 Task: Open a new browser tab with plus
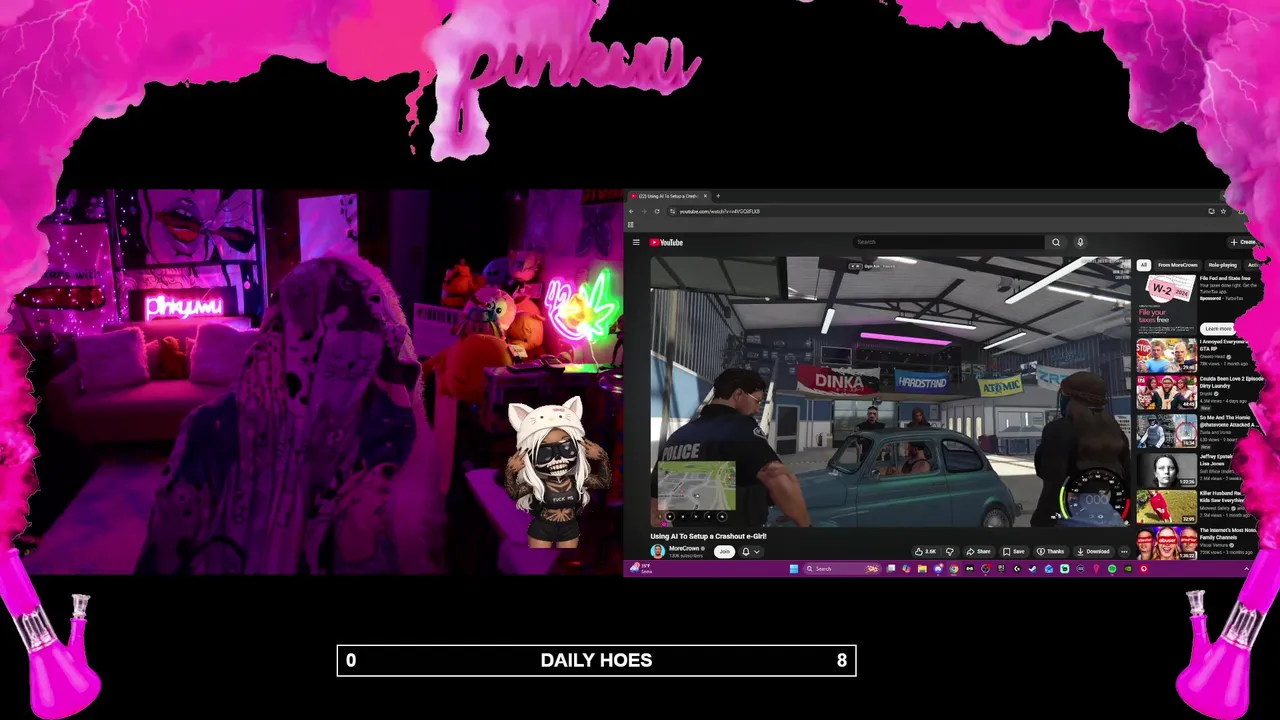click(x=718, y=196)
